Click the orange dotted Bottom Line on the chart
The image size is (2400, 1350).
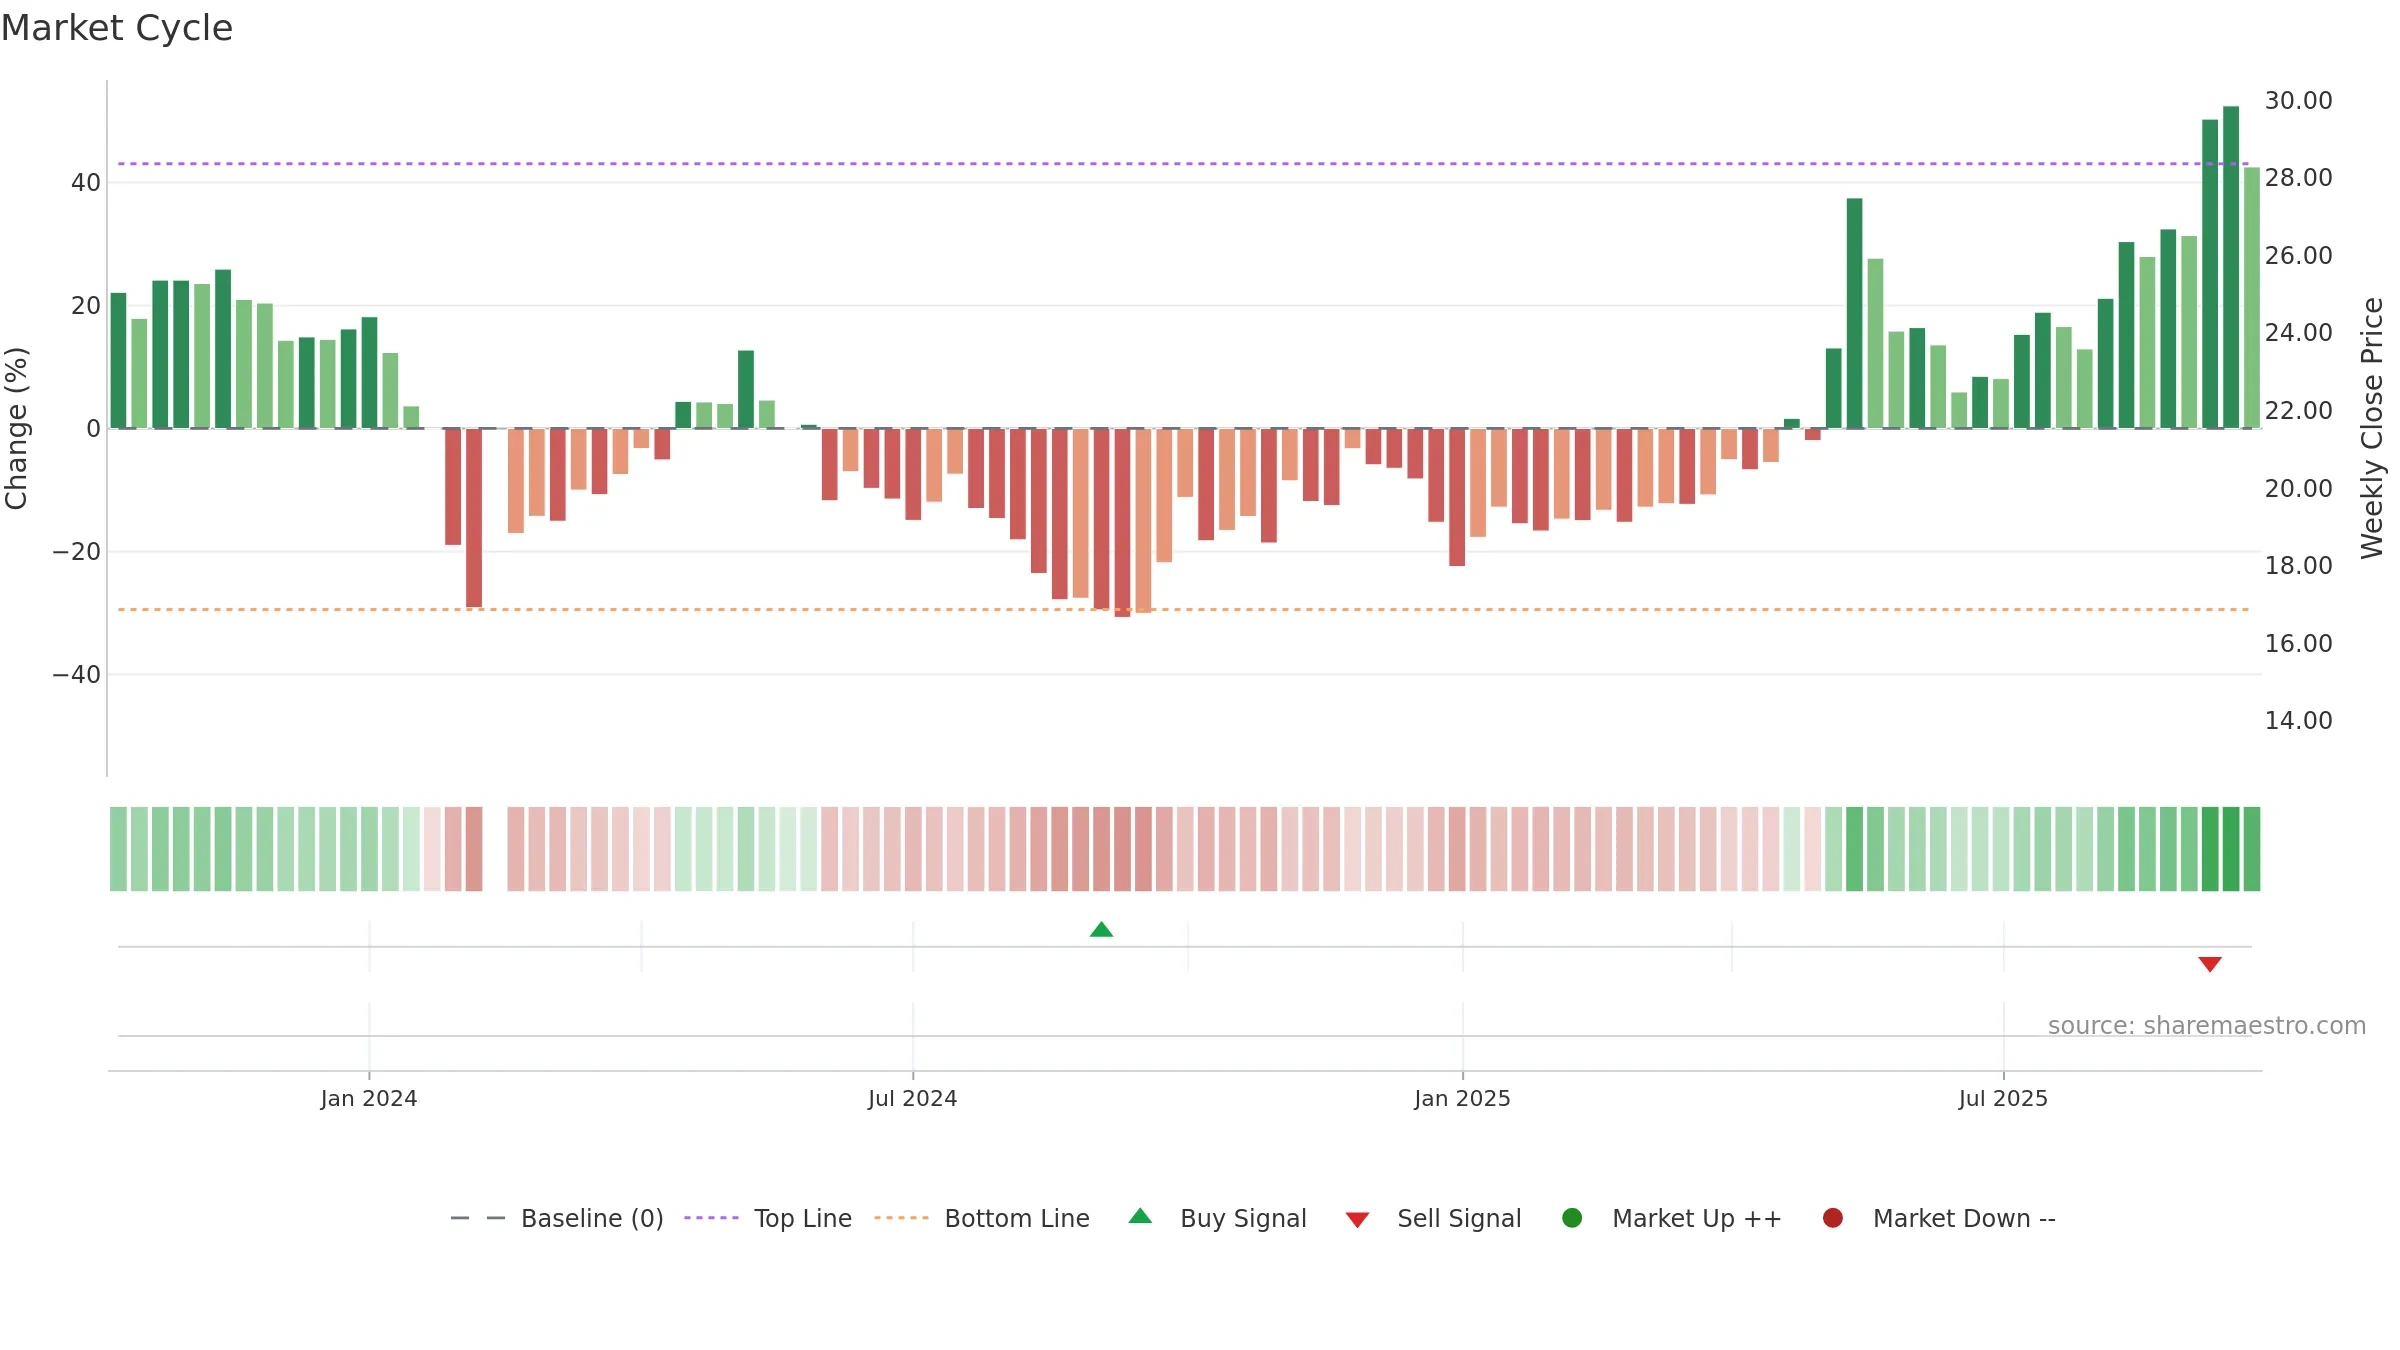[x=1183, y=610]
